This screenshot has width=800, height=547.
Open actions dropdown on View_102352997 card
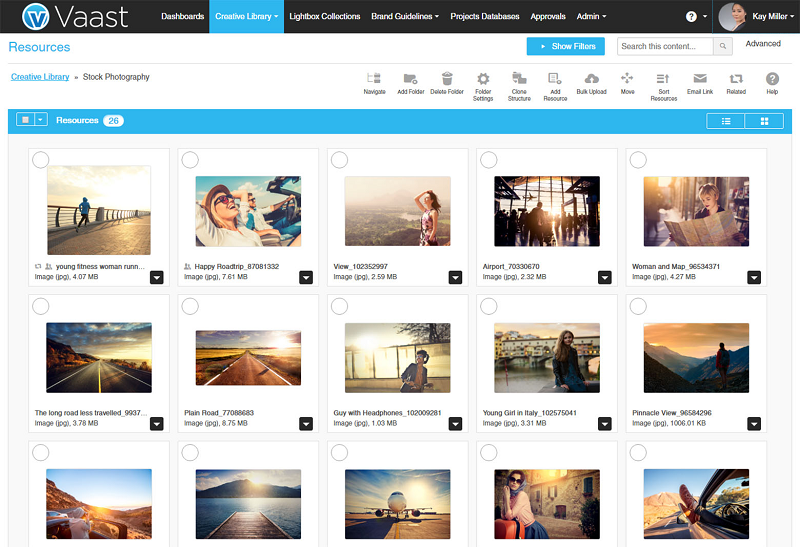point(455,278)
